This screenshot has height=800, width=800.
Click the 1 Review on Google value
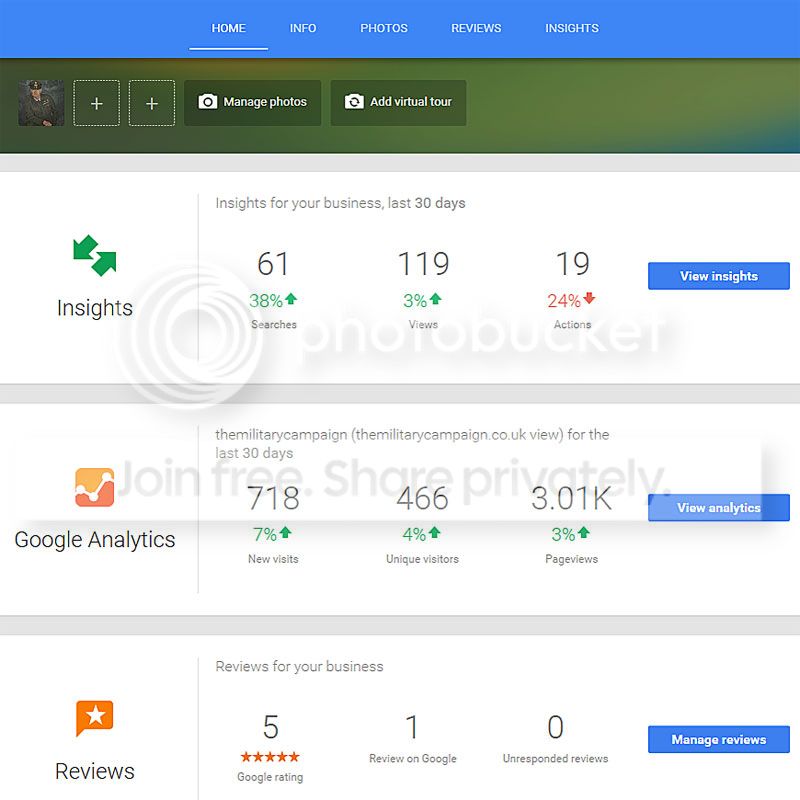point(412,727)
